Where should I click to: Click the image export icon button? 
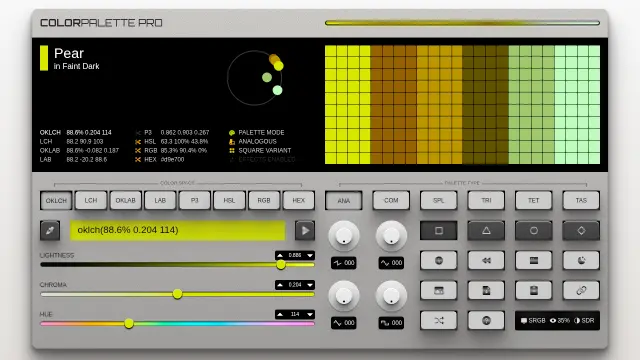point(439,291)
